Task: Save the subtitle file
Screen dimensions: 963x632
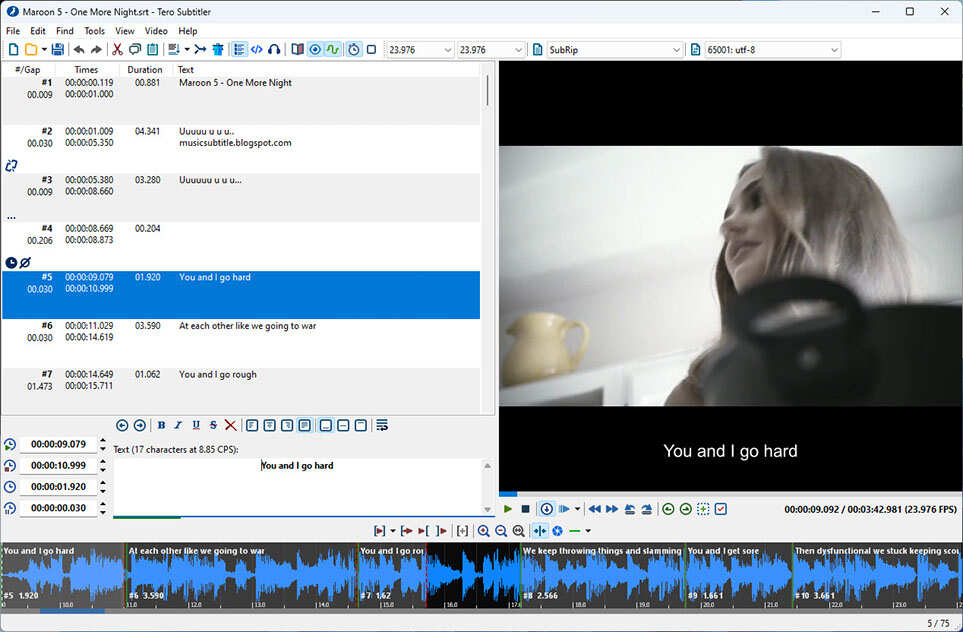Action: 58,50
